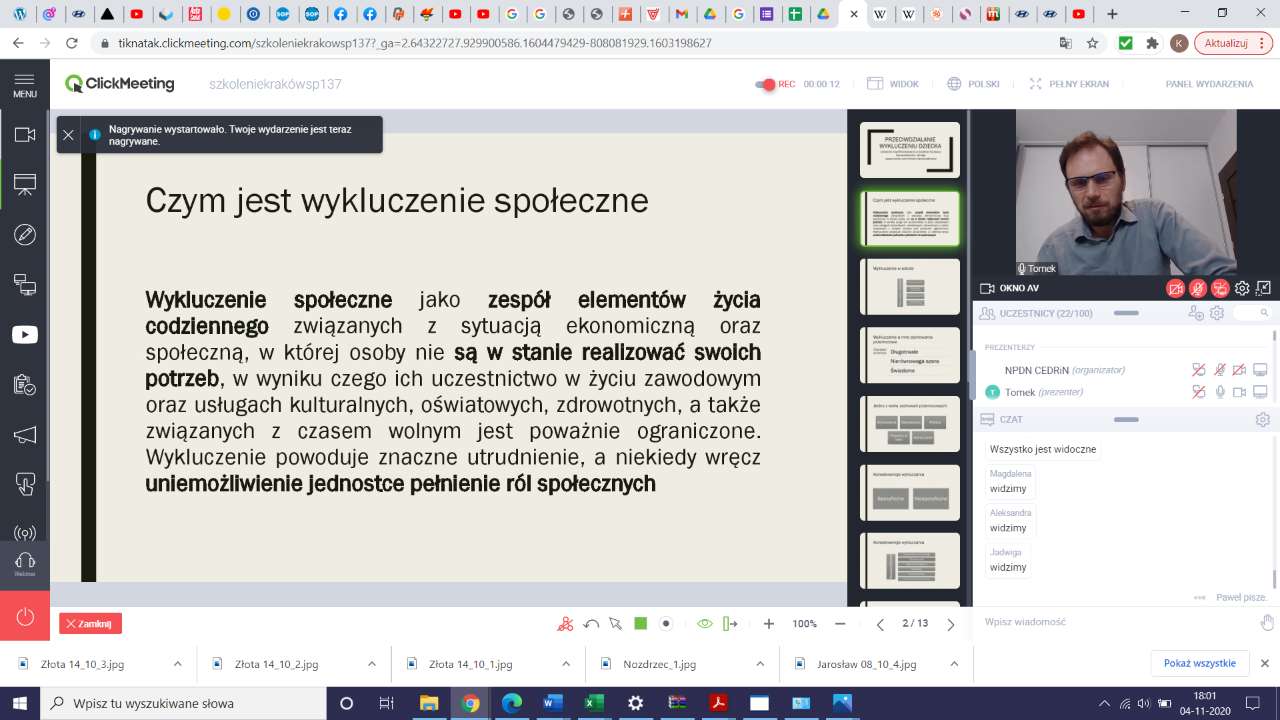Open screen sharing from left sidebar
Image resolution: width=1280 pixels, height=720 pixels.
point(24,285)
